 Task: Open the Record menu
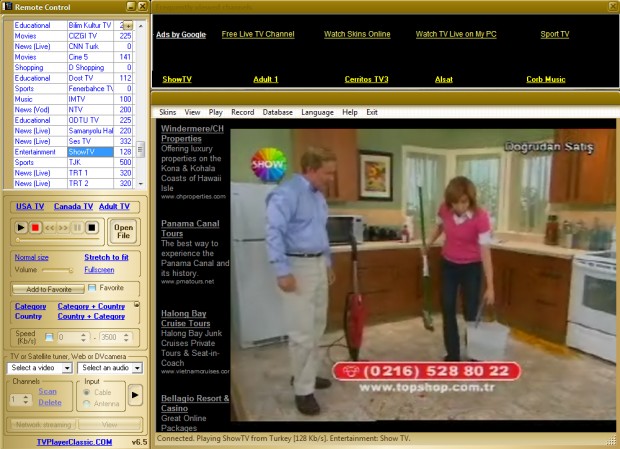[242, 112]
